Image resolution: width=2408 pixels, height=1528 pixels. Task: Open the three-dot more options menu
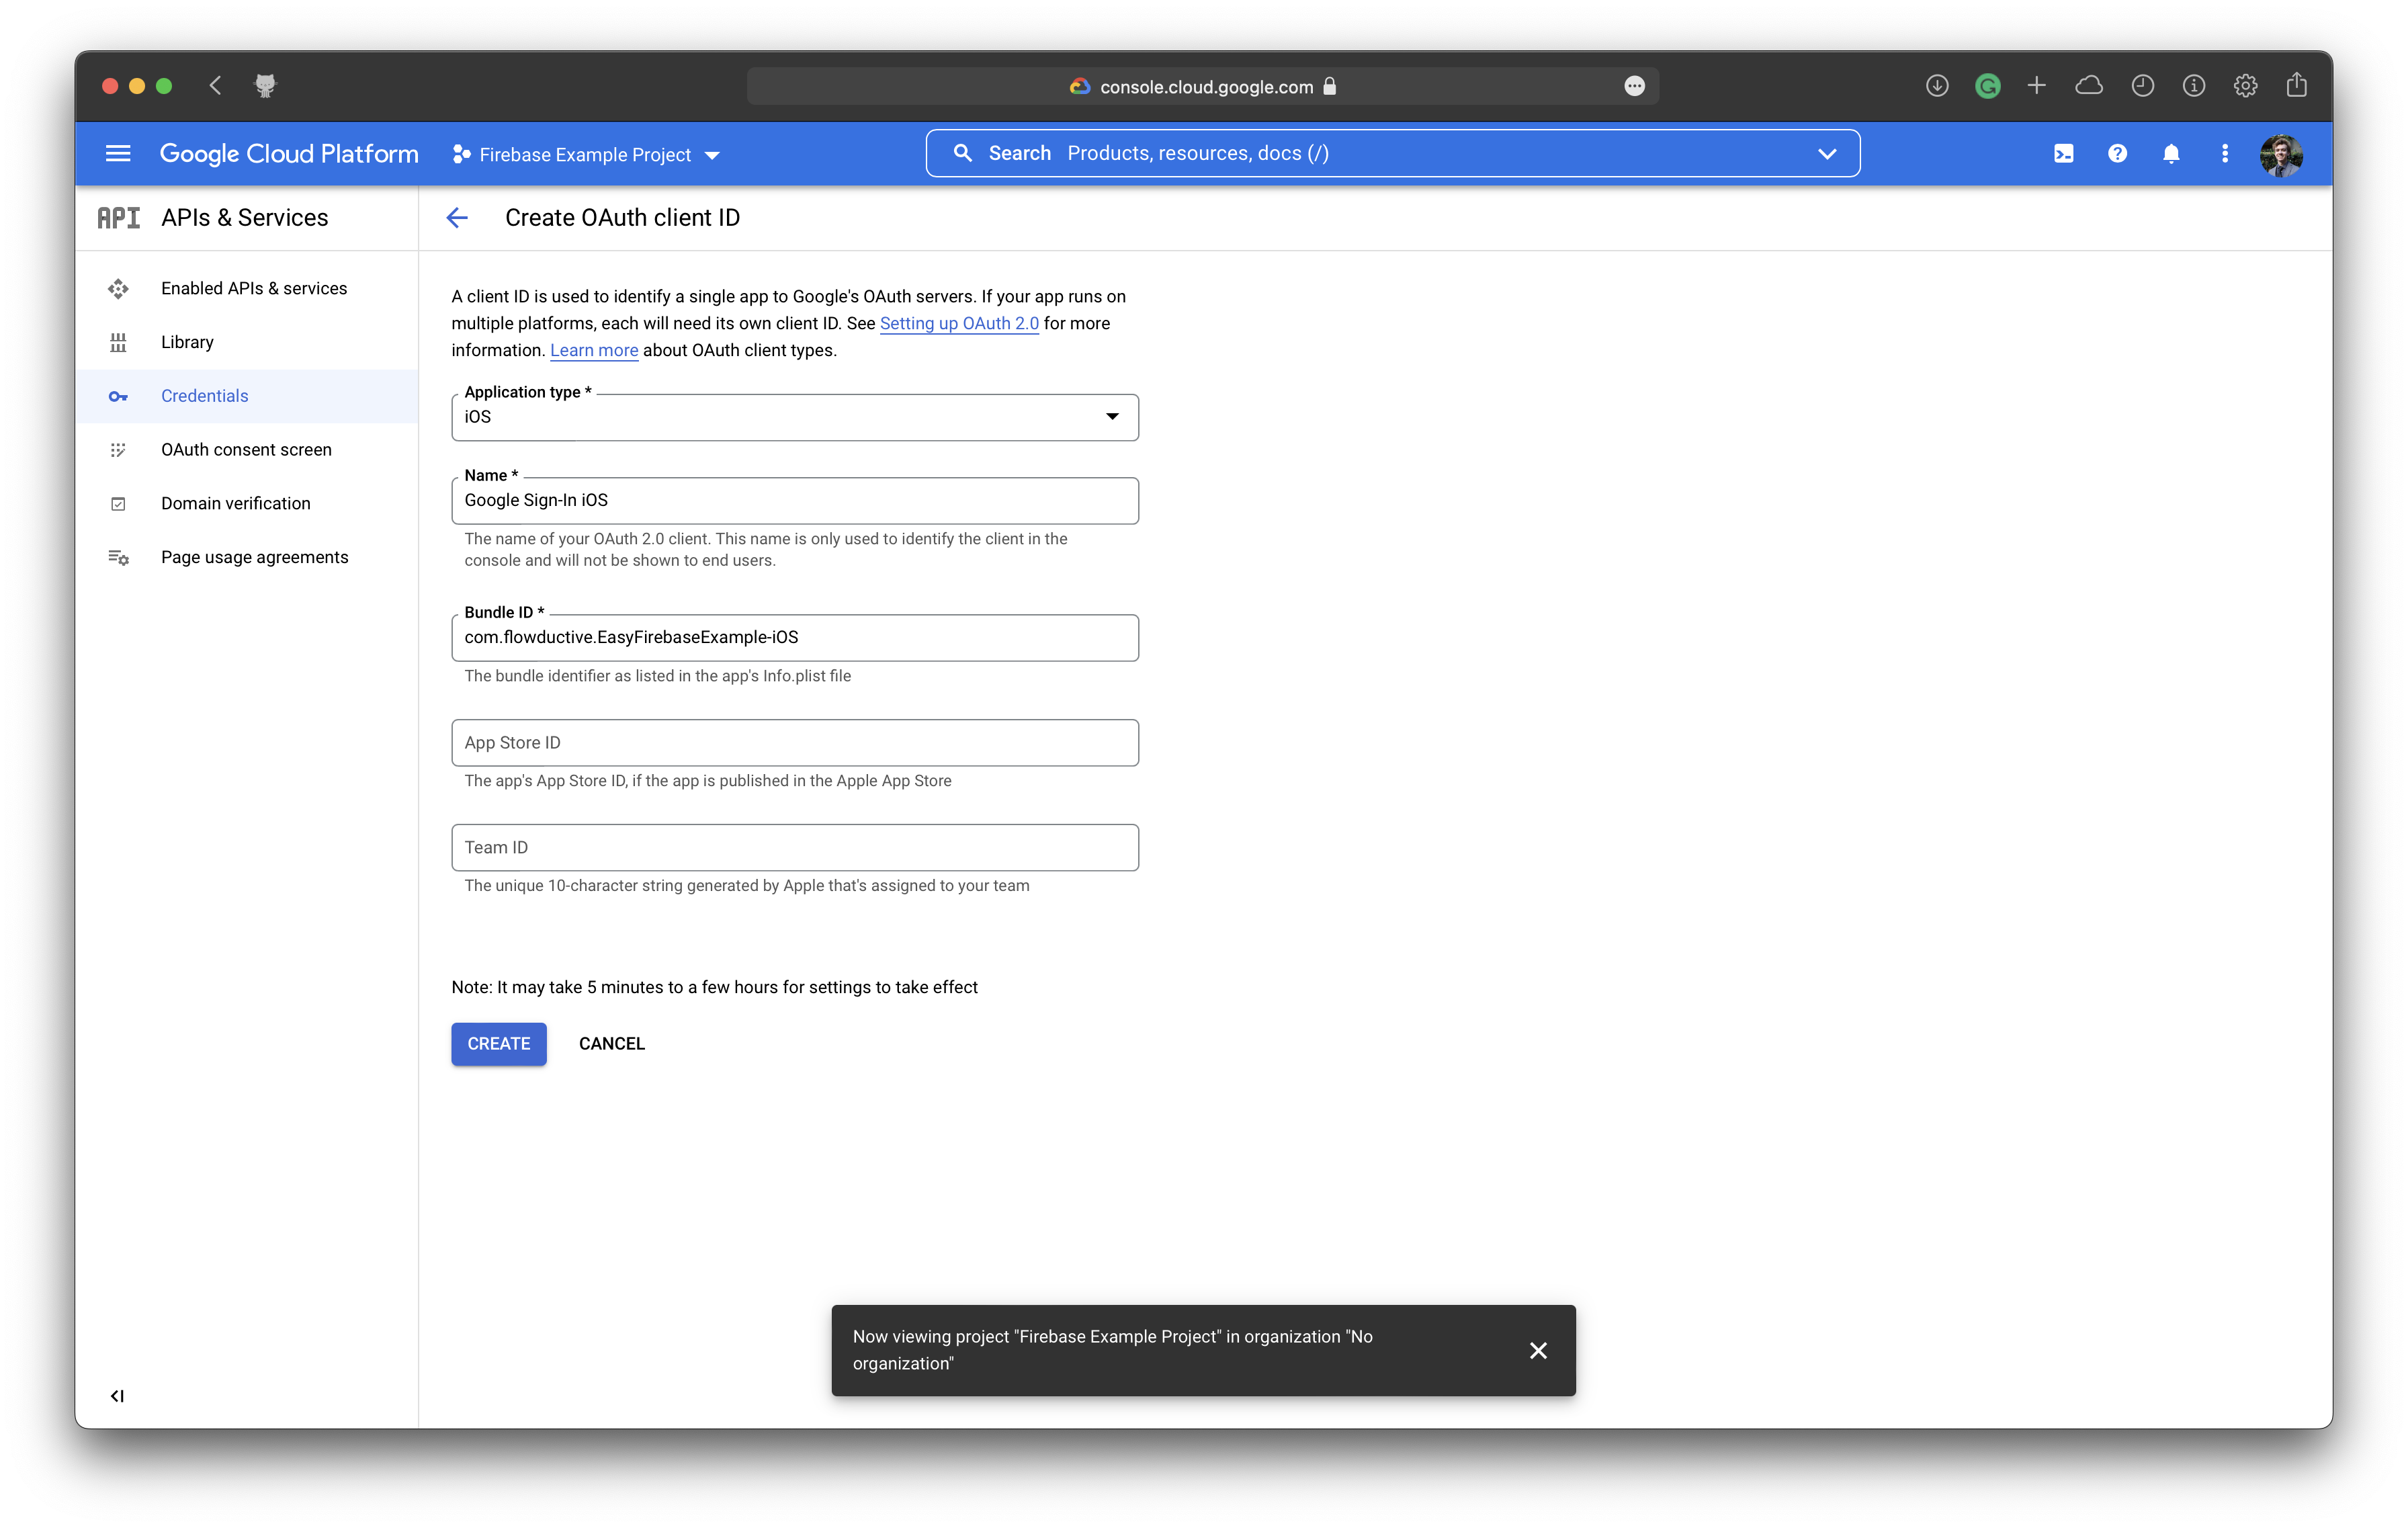coord(2225,154)
